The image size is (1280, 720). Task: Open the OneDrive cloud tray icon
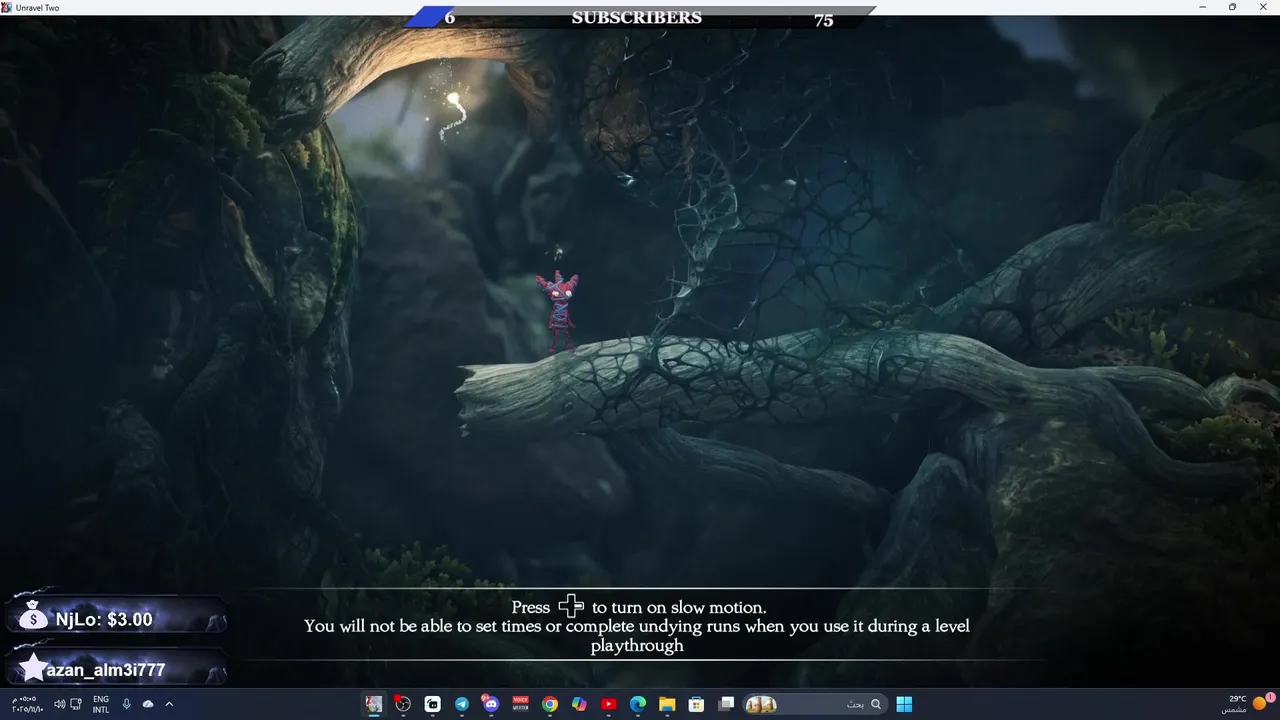pyautogui.click(x=148, y=704)
